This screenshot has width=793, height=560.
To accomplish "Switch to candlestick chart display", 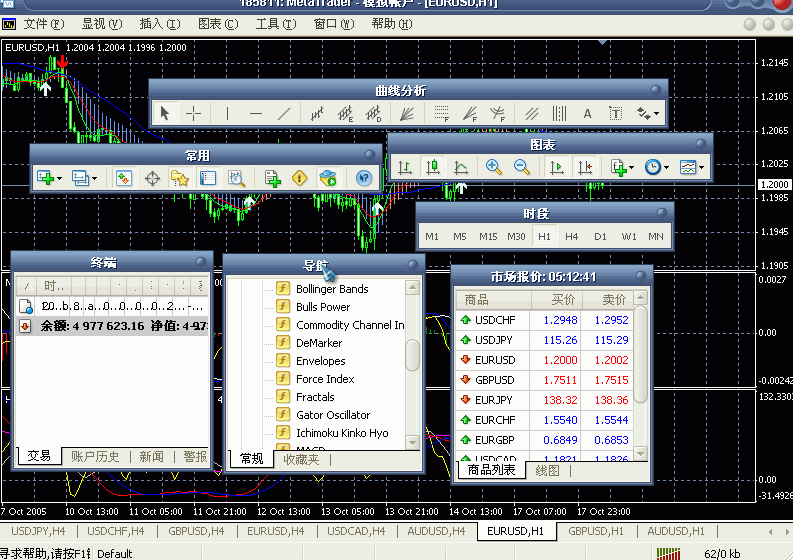I will pos(433,167).
